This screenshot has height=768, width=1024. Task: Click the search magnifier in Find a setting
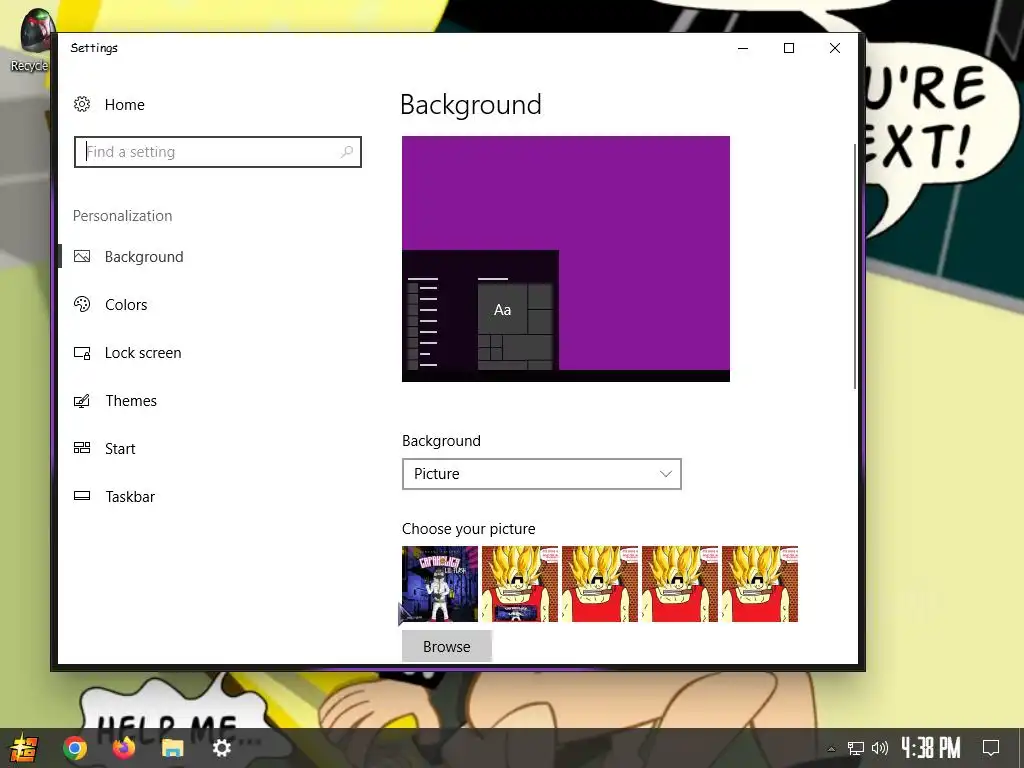click(x=347, y=152)
